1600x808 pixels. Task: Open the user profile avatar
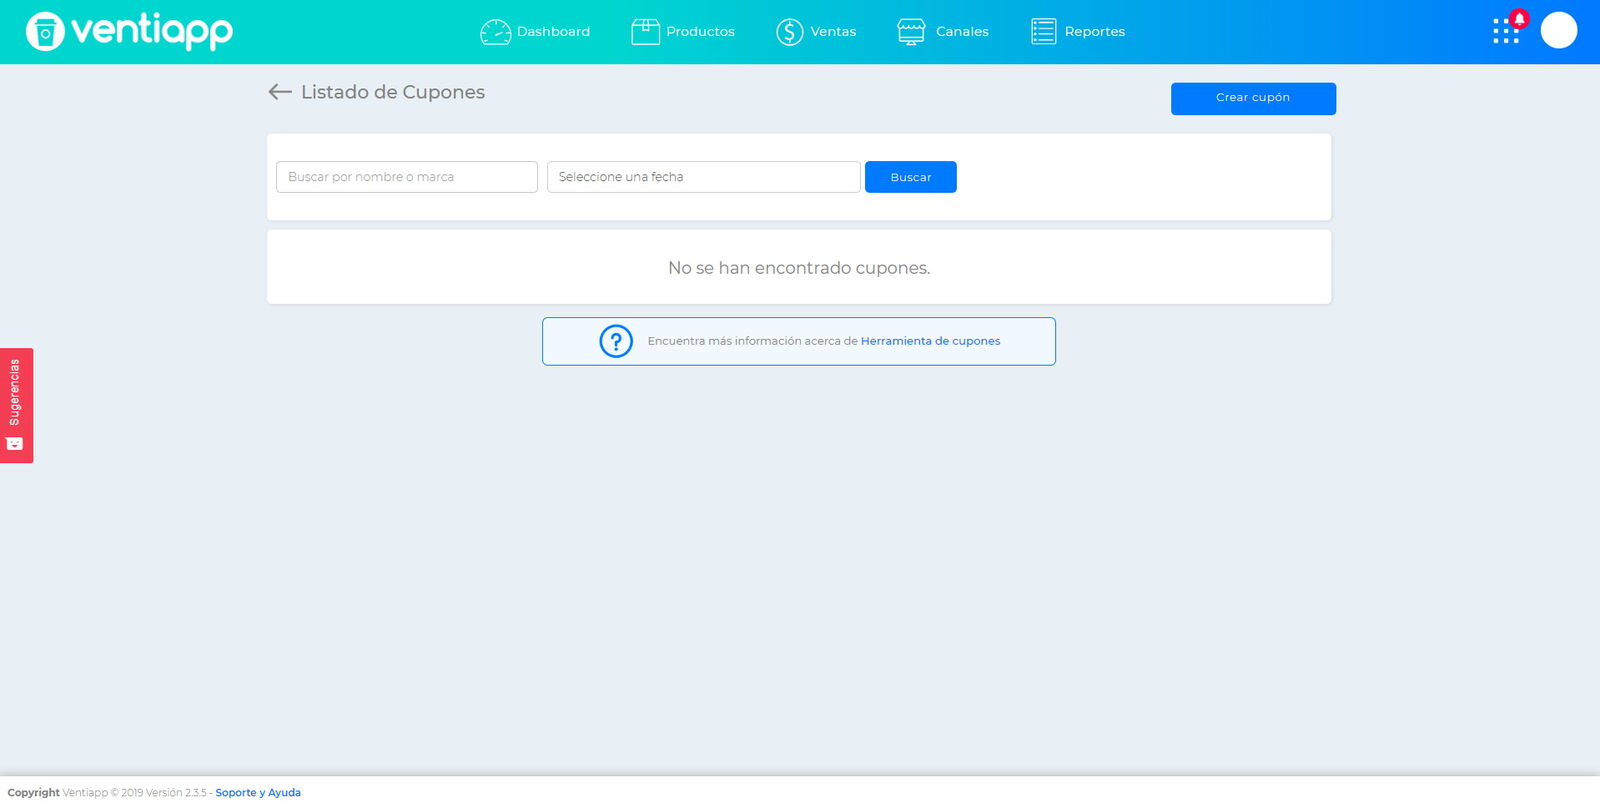(x=1559, y=30)
